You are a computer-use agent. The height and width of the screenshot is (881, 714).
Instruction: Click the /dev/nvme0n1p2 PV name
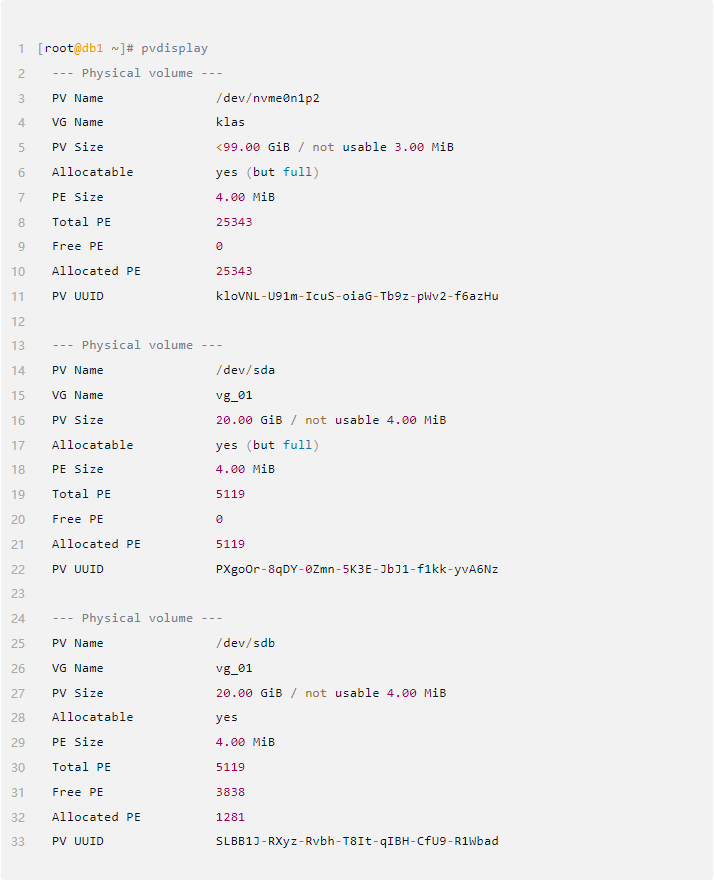[268, 98]
